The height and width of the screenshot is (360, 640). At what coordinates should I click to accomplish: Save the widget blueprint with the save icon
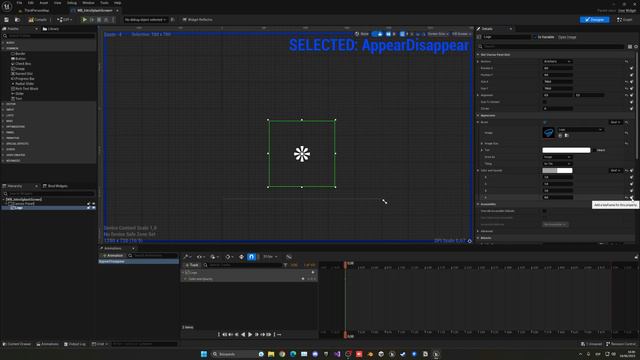point(7,20)
